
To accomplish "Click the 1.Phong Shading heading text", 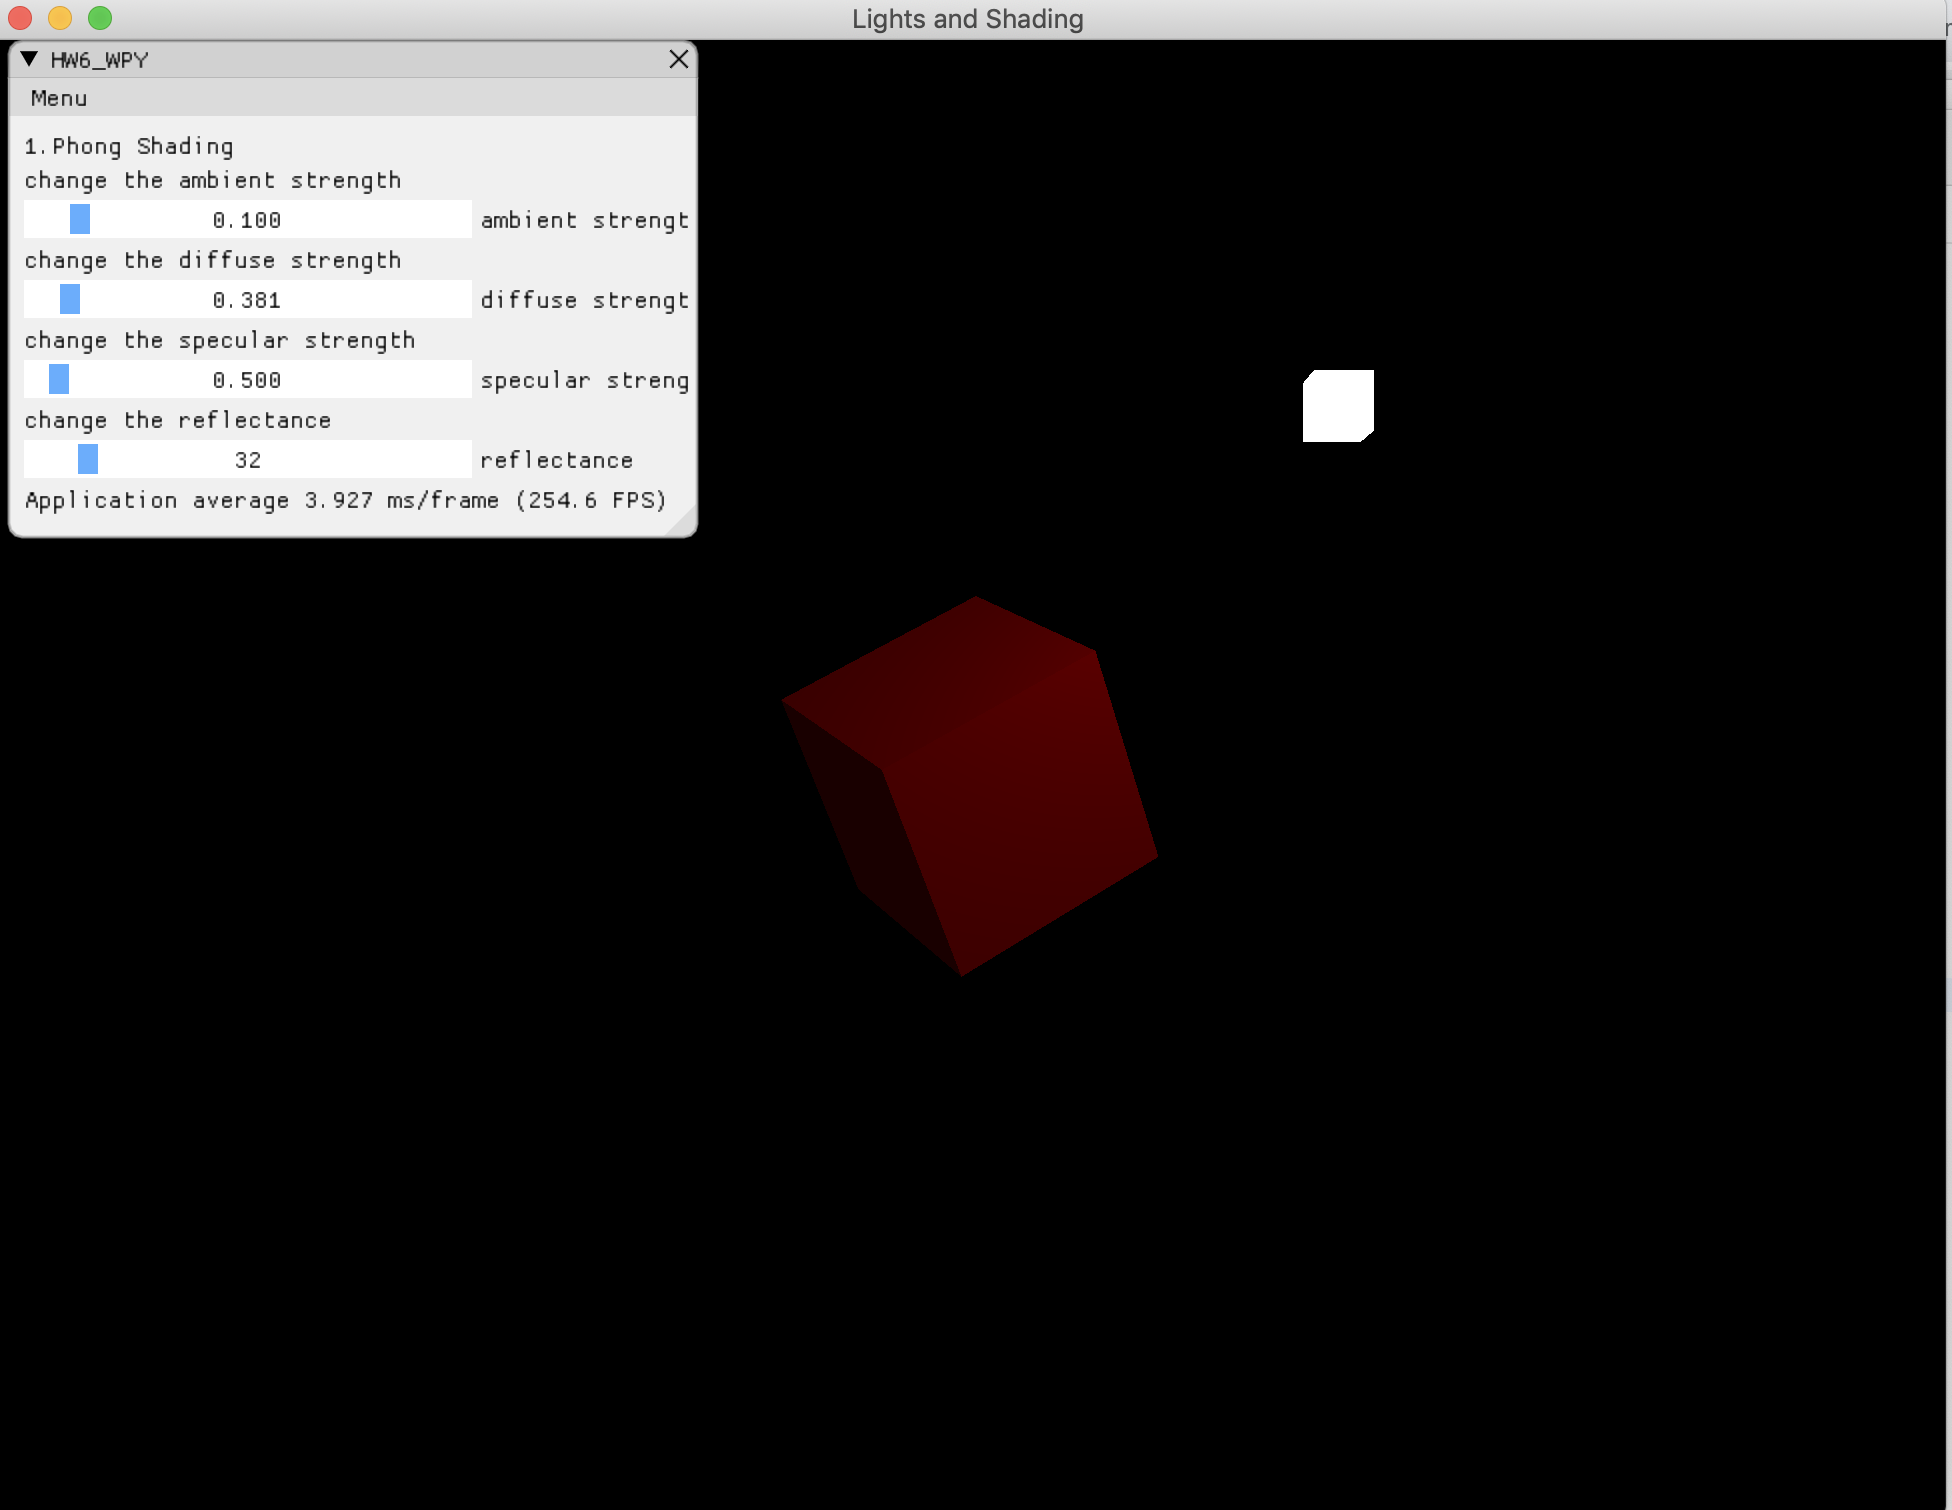I will click(x=128, y=146).
